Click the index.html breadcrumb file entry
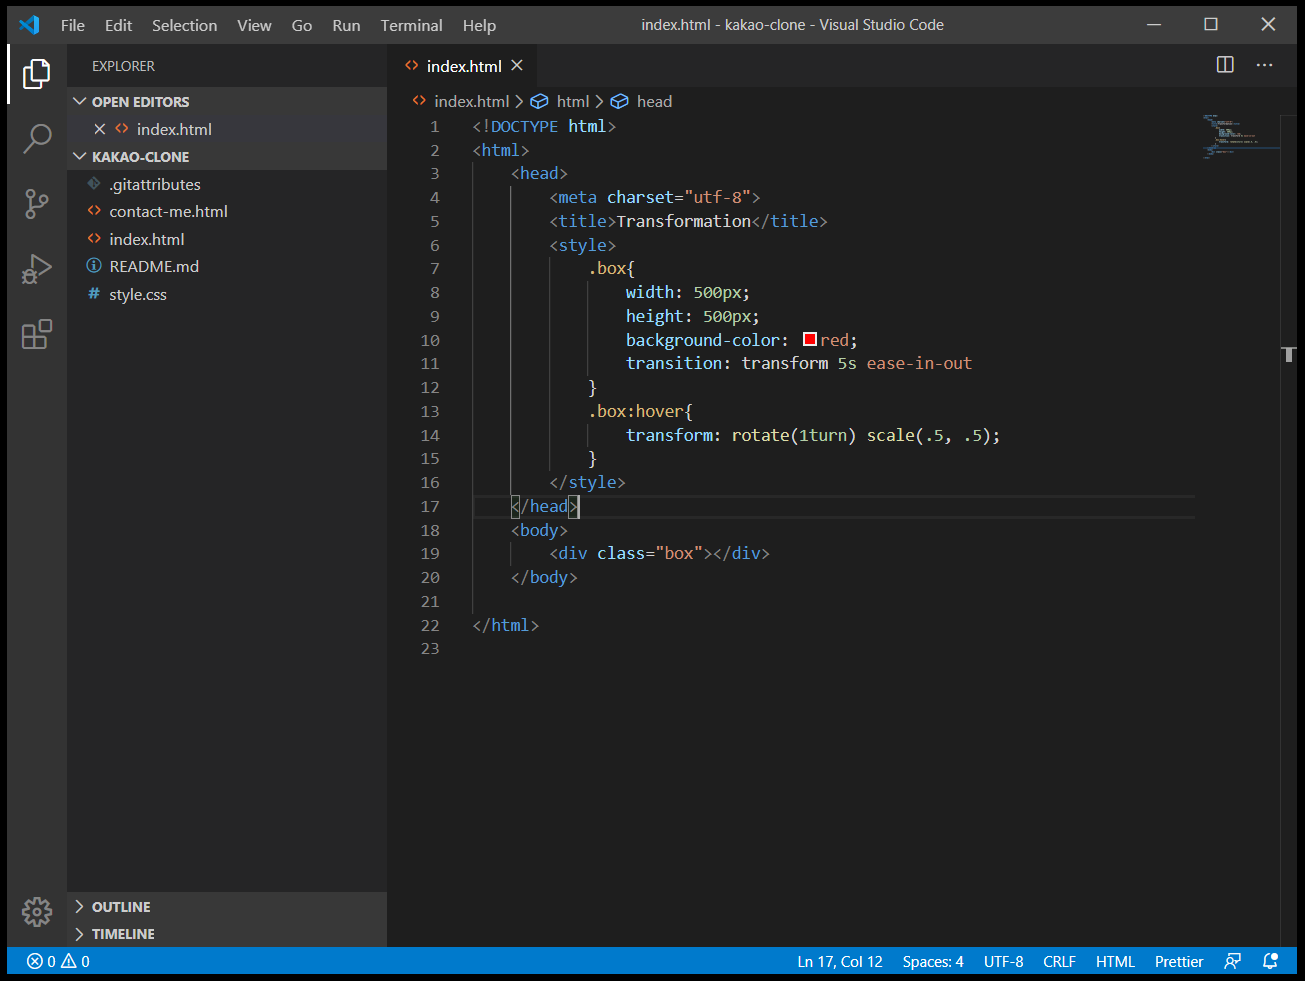This screenshot has width=1305, height=981. [x=461, y=101]
